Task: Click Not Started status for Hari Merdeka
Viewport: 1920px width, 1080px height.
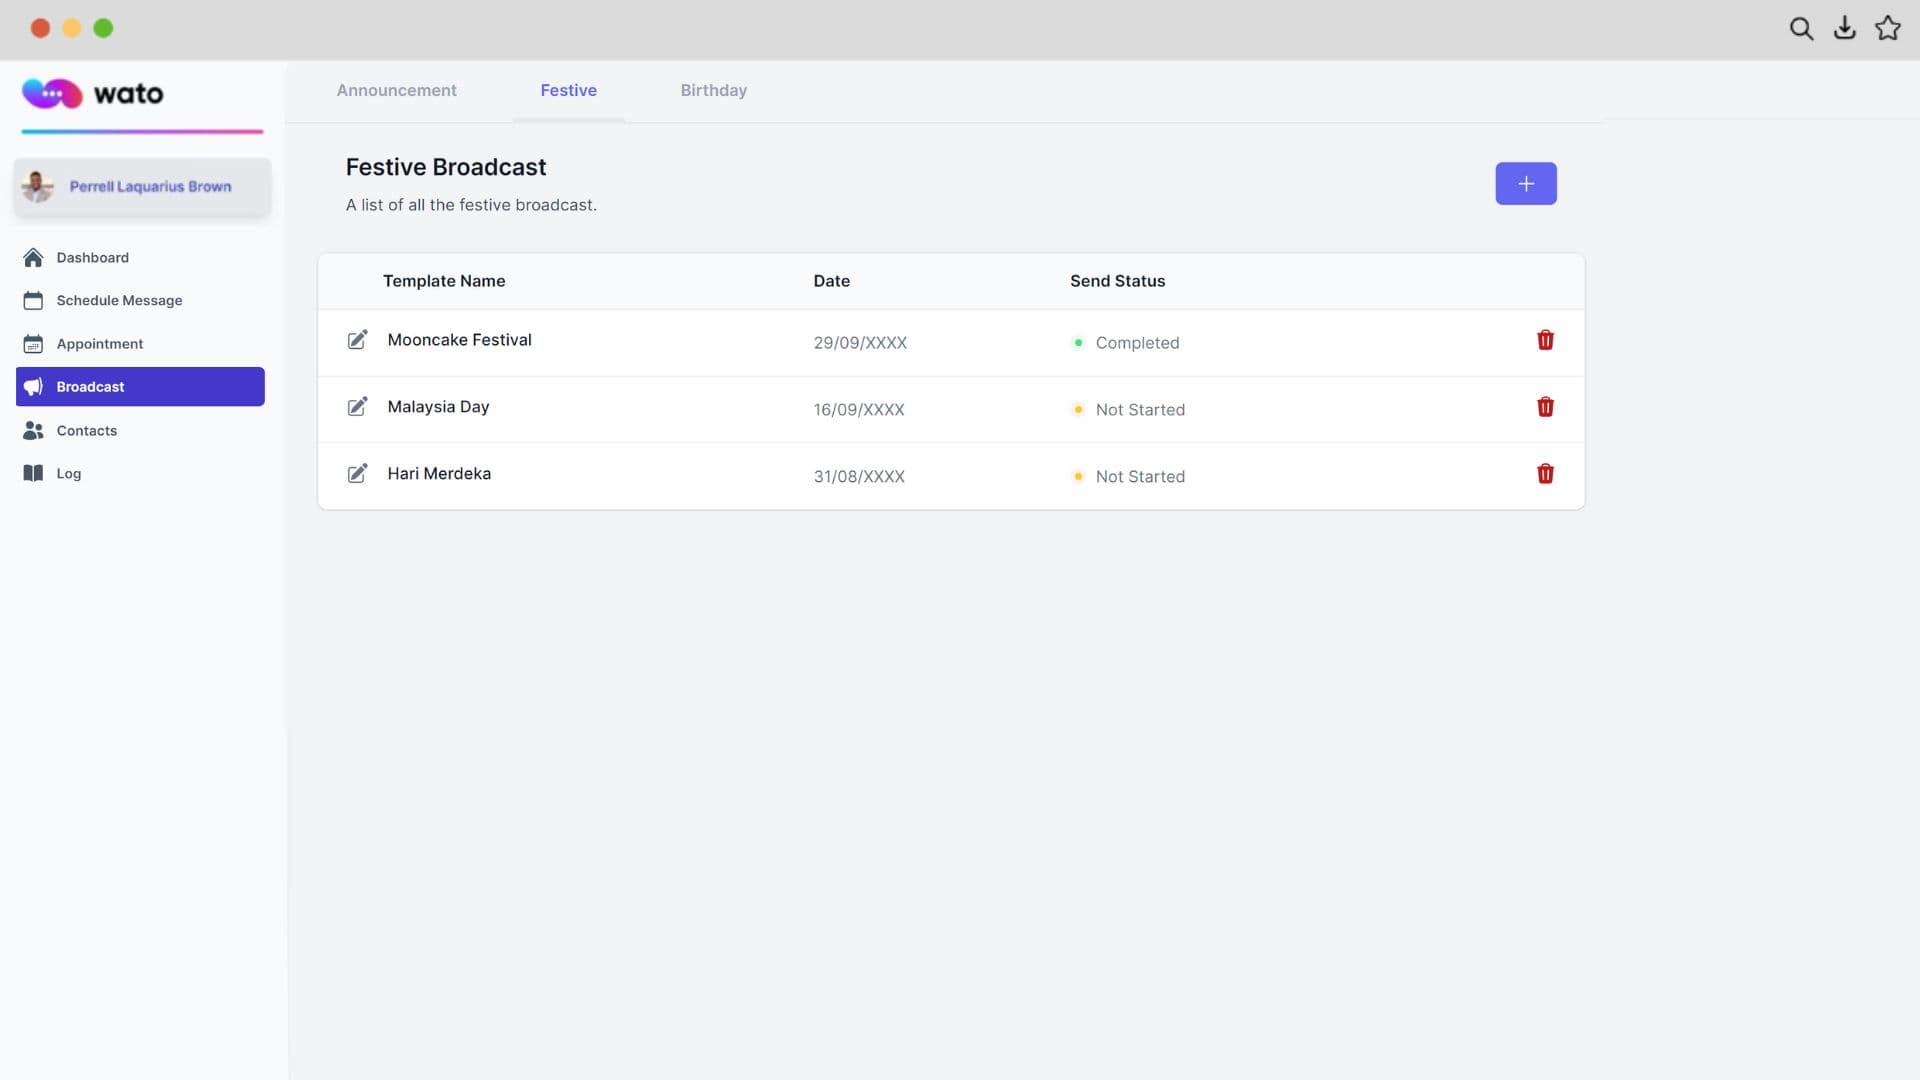Action: pos(1129,477)
